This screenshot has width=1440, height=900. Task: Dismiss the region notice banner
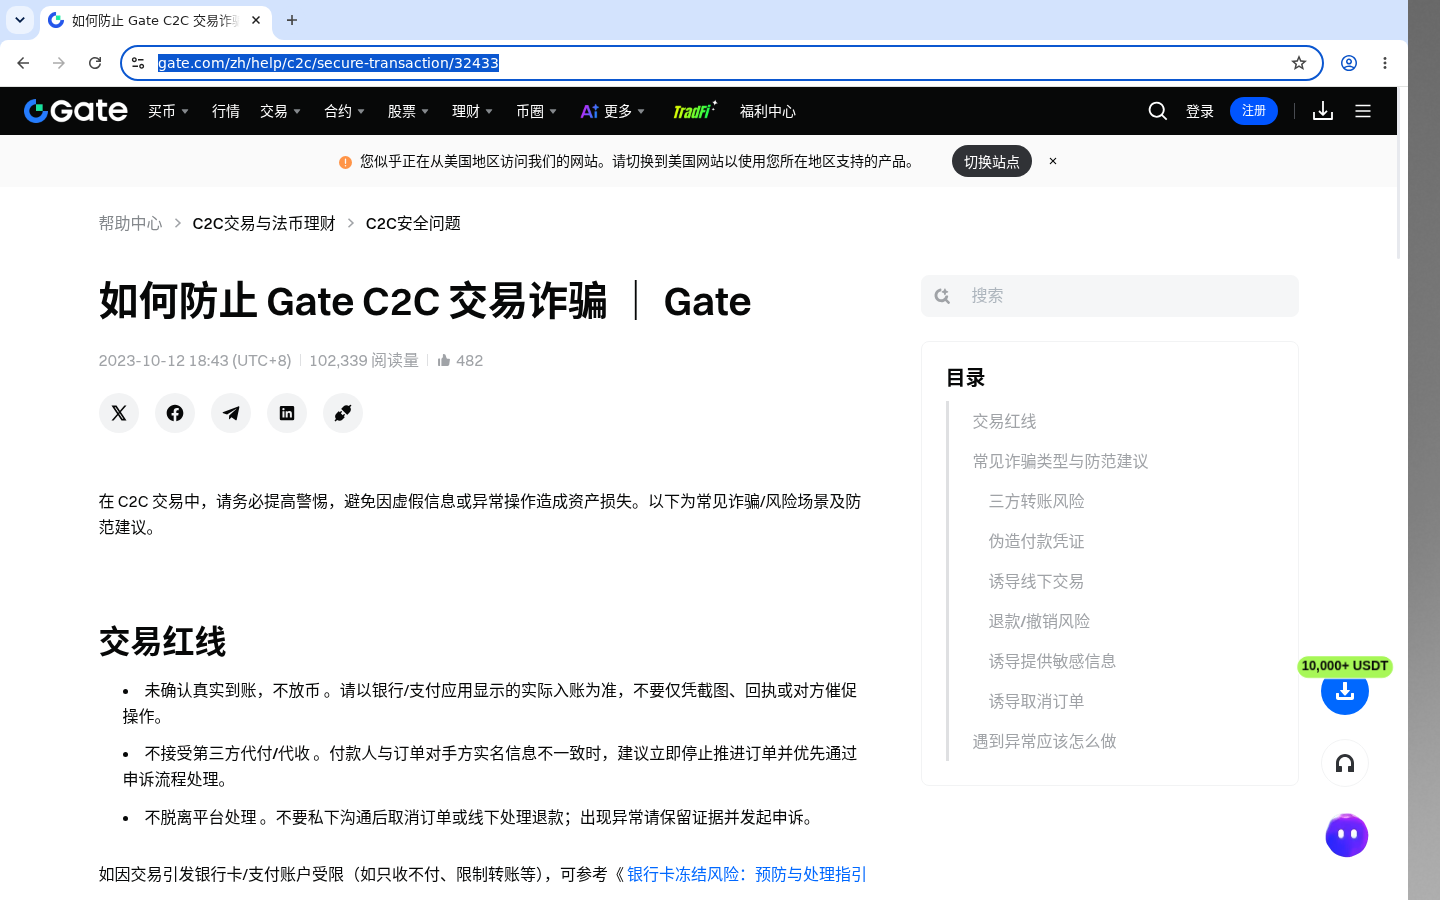(x=1053, y=161)
